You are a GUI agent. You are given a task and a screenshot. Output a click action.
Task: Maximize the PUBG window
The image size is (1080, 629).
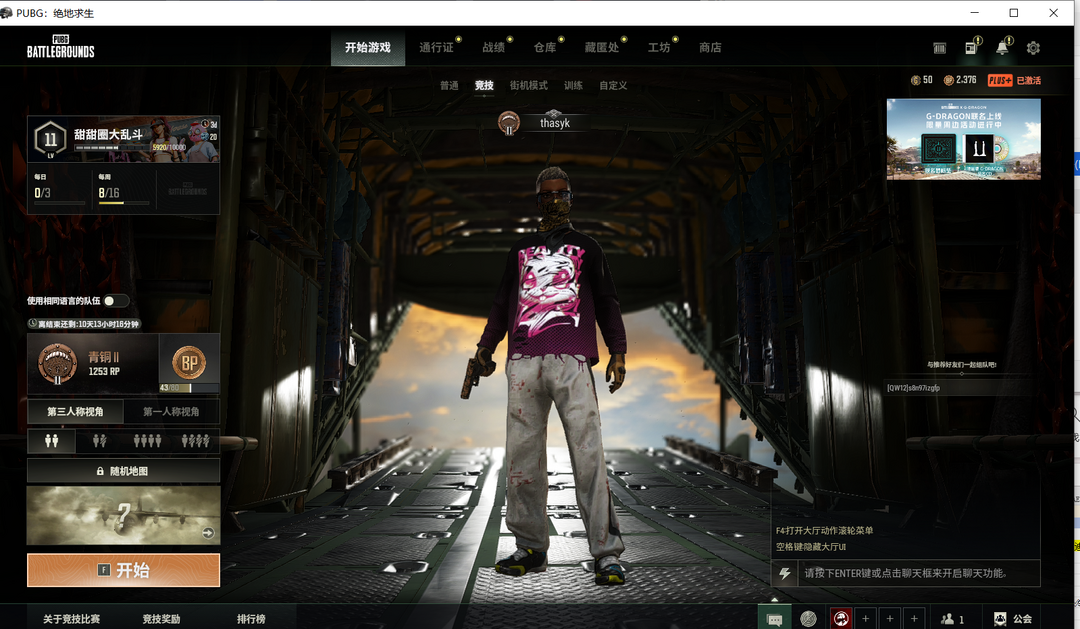click(x=1014, y=12)
